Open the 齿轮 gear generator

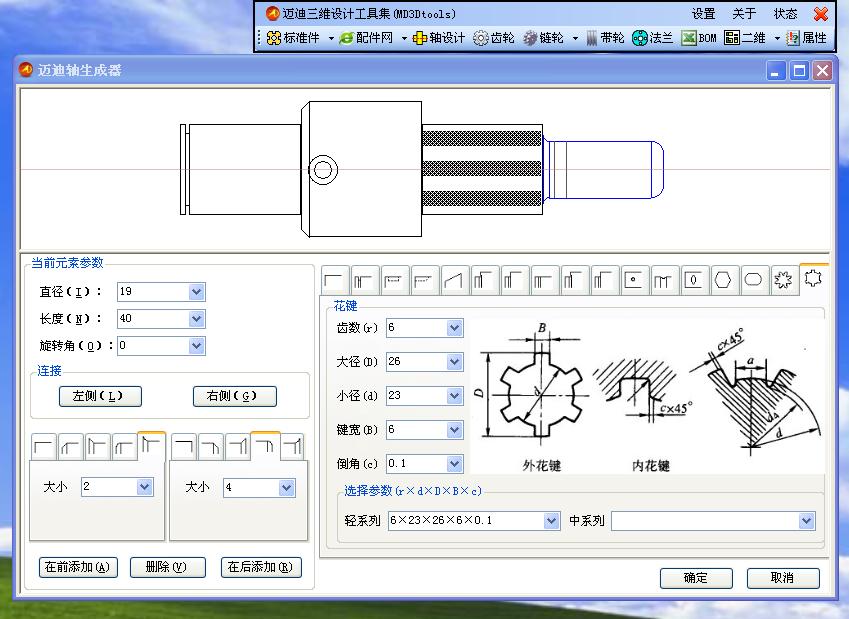tap(493, 38)
